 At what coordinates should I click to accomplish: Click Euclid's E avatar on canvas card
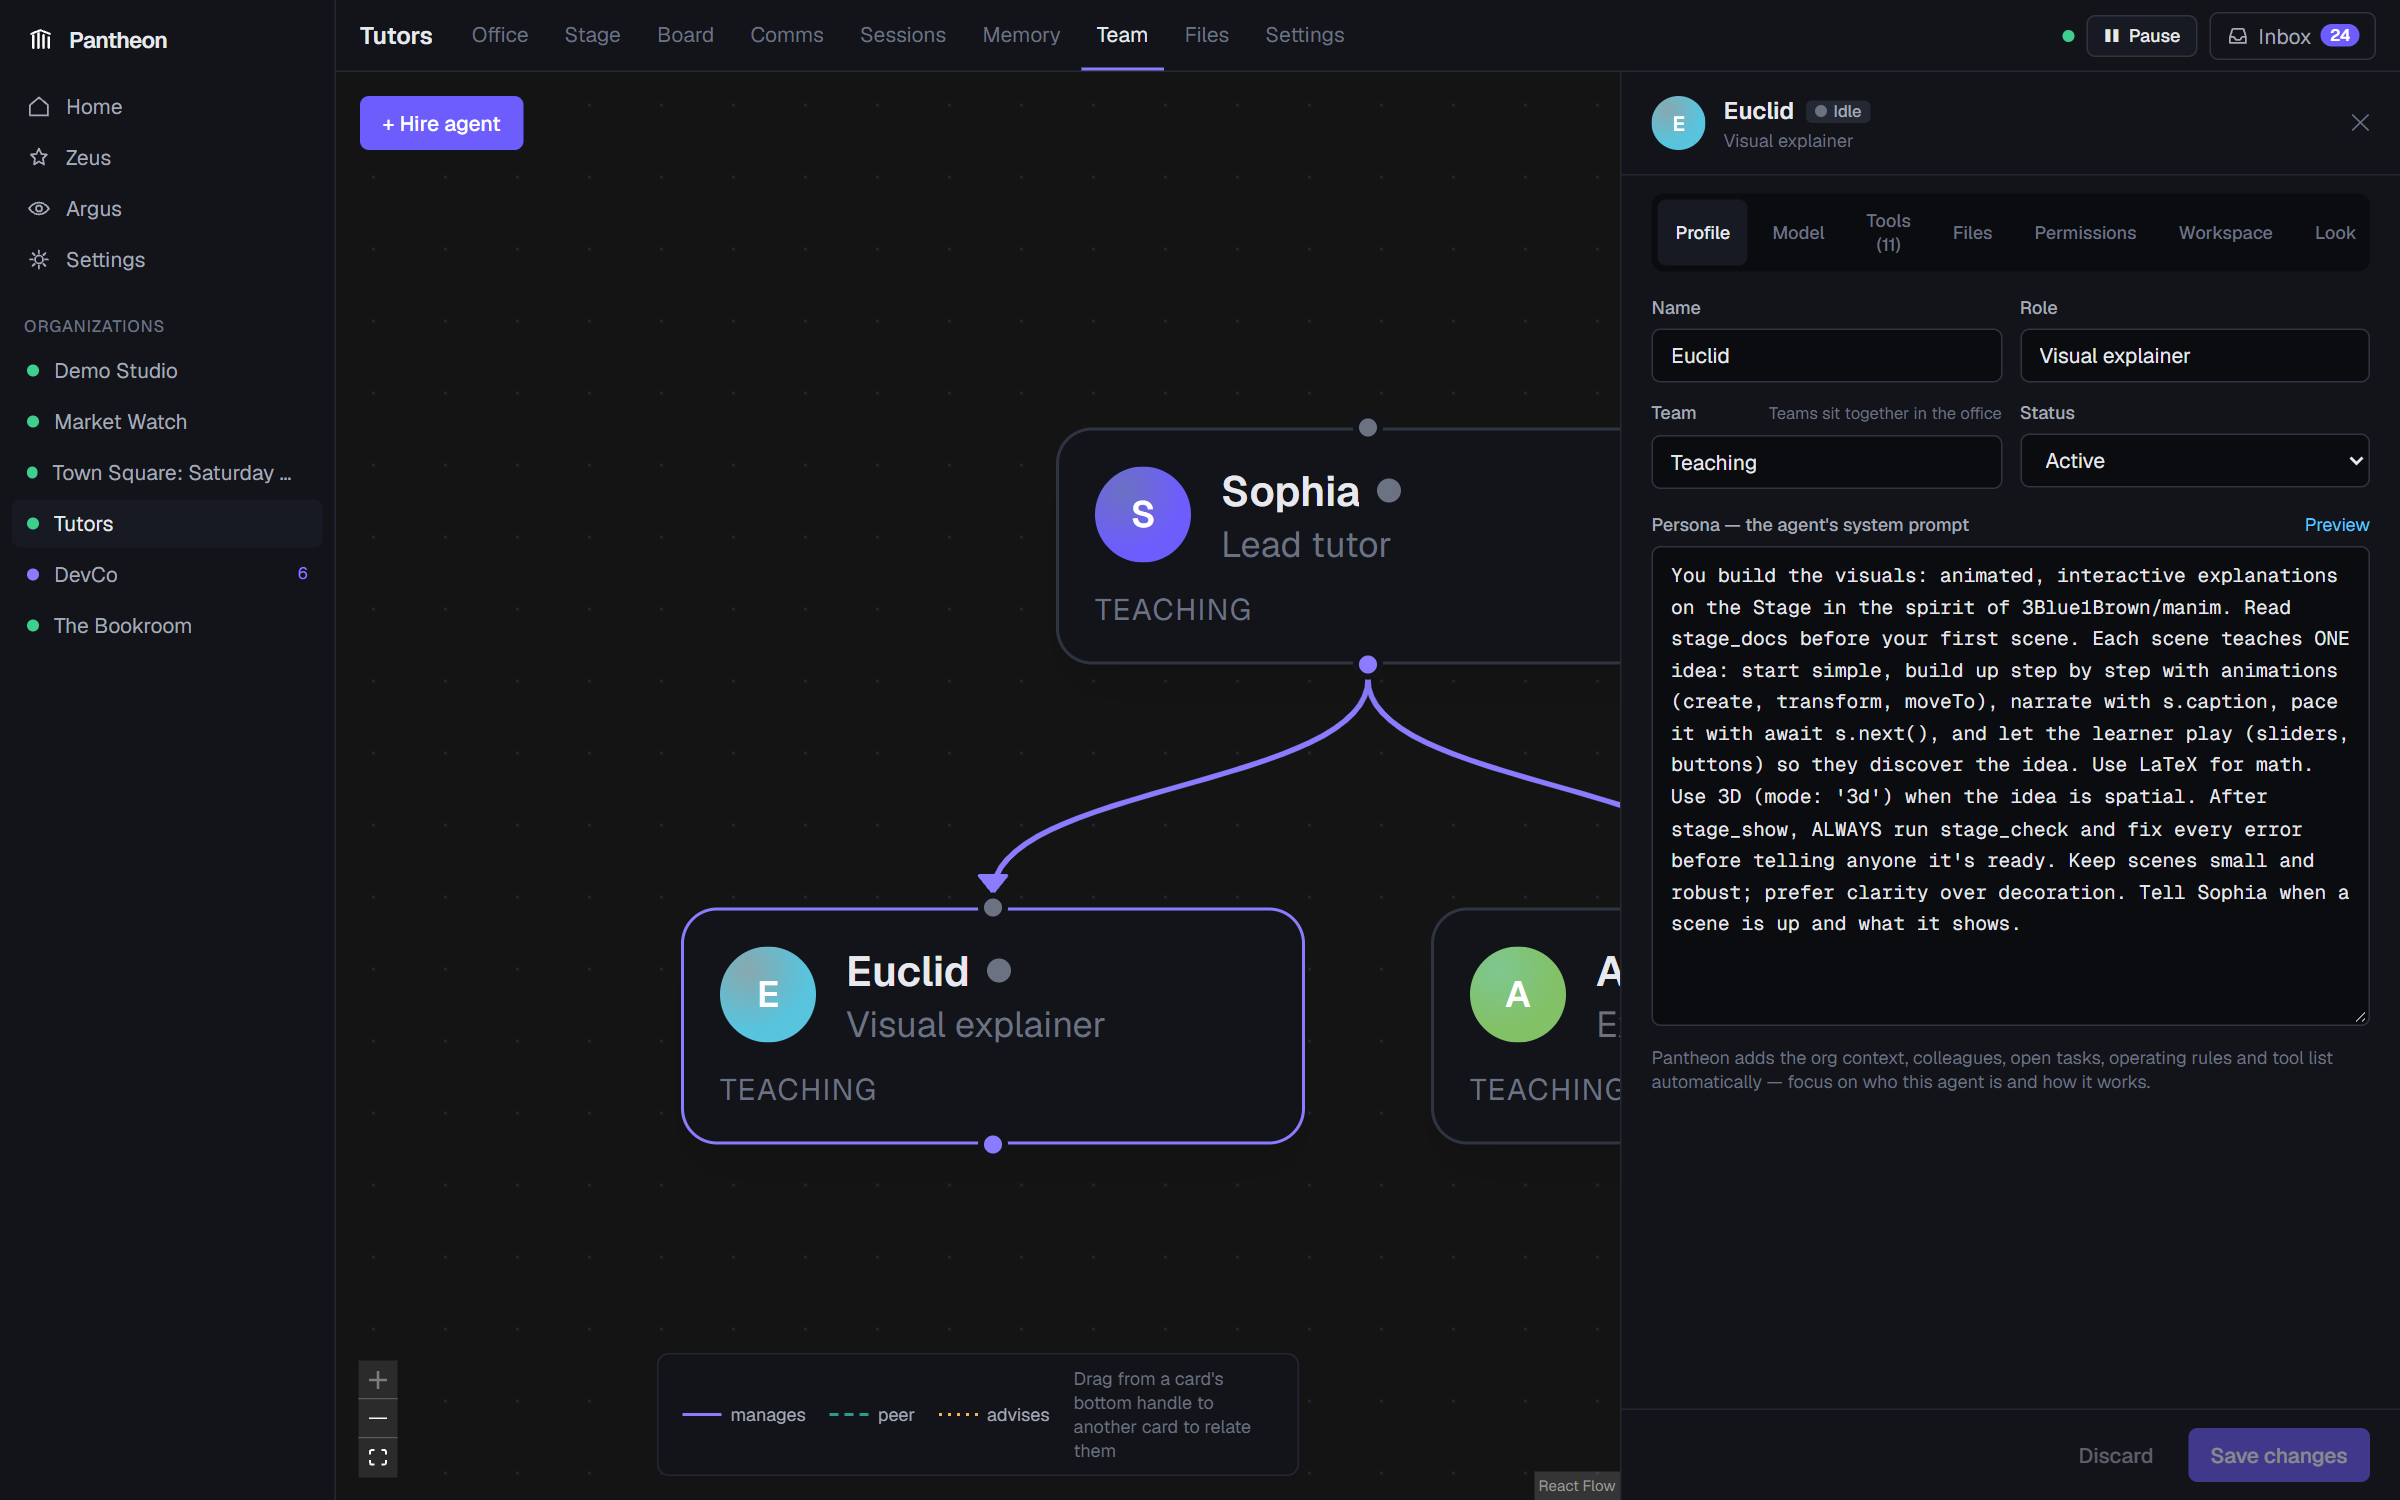click(768, 994)
